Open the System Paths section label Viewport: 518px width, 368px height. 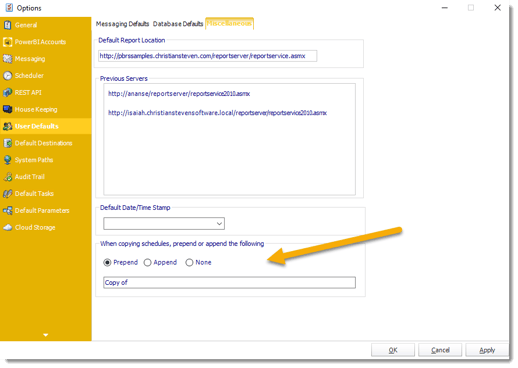click(34, 160)
